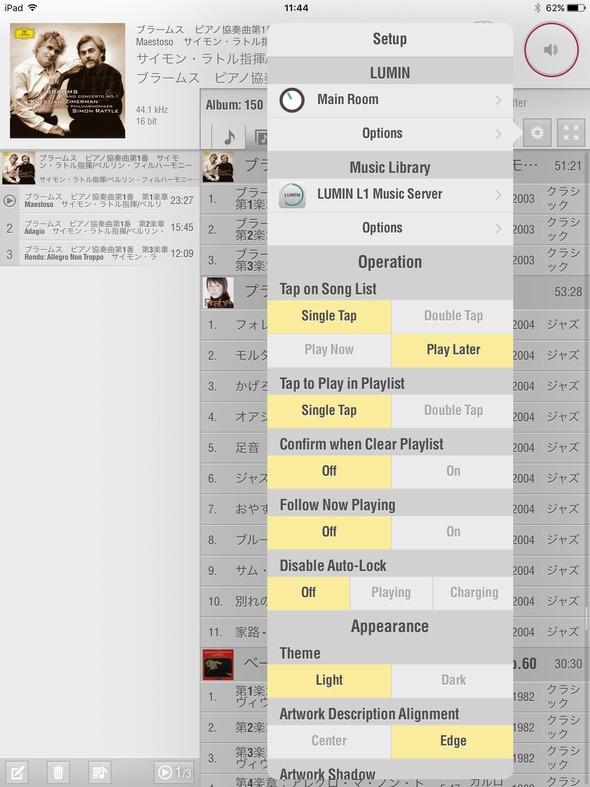Tap the Main Room LUMIN device icon
Image resolution: width=590 pixels, height=787 pixels.
(x=292, y=100)
